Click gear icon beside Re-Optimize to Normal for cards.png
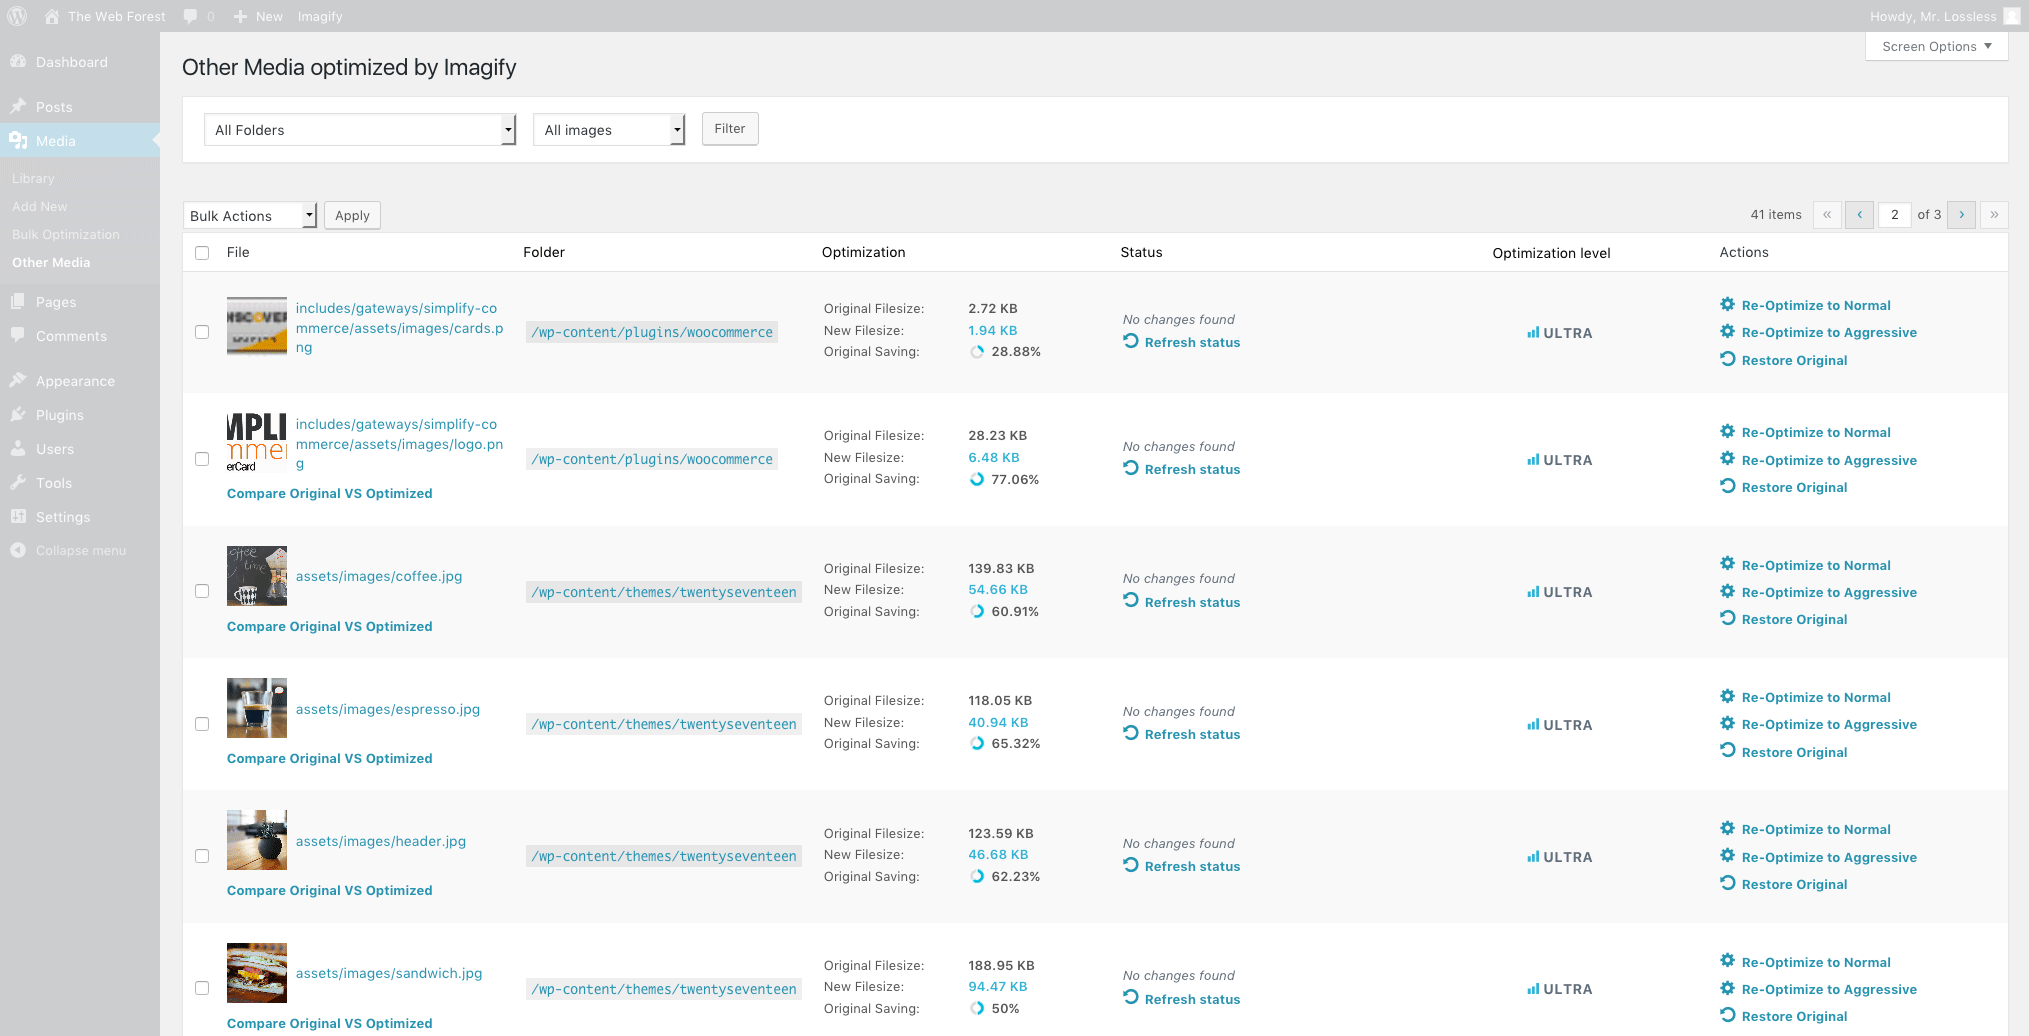 click(1727, 305)
